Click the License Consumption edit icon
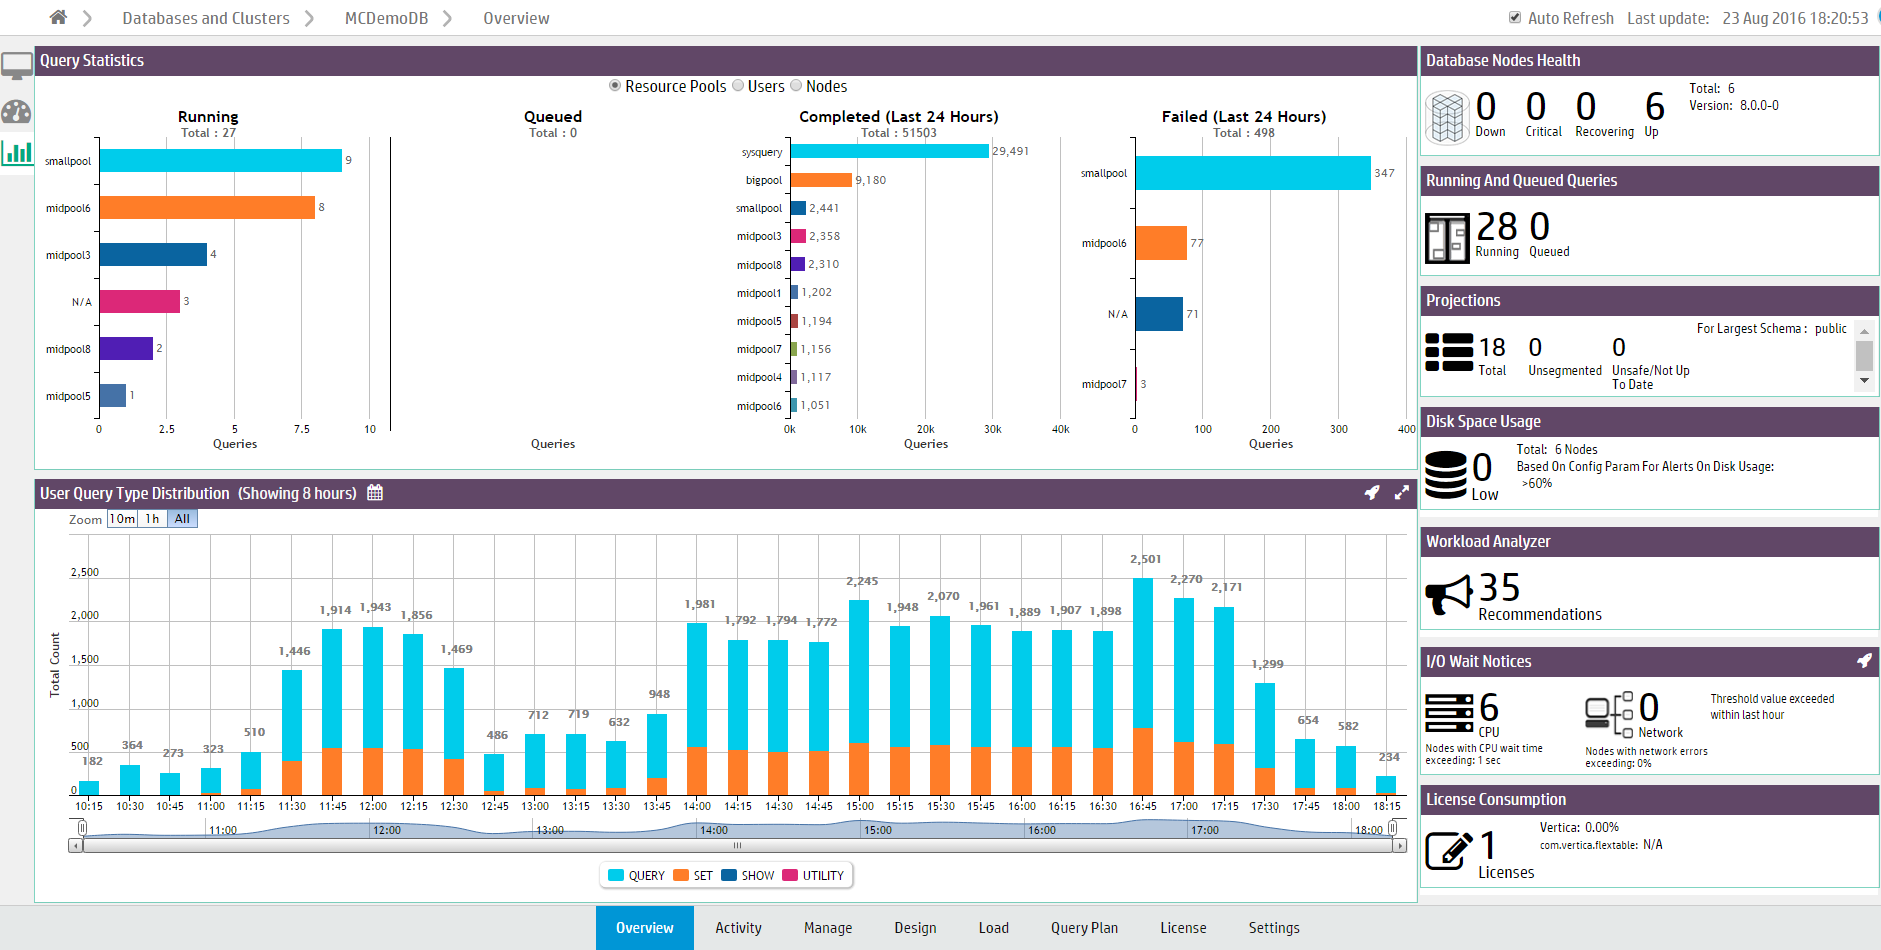Image resolution: width=1881 pixels, height=950 pixels. 1448,850
